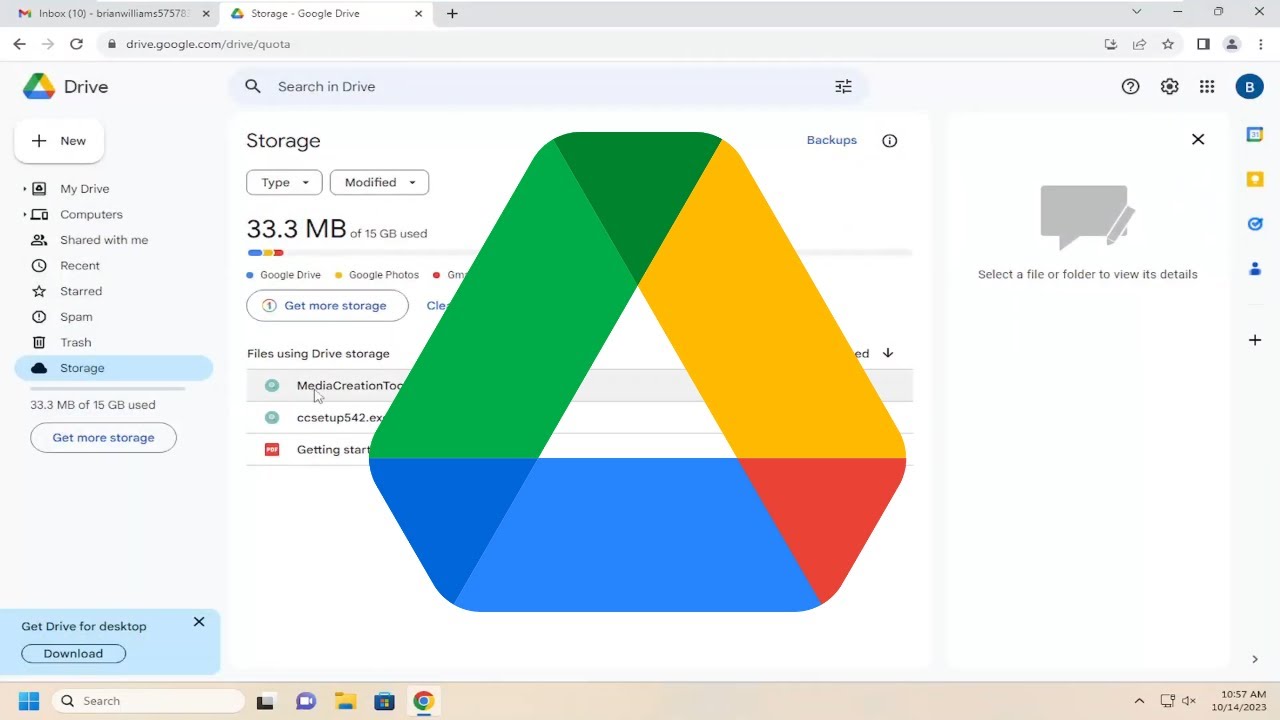Expand the My Drive tree arrow
This screenshot has height=720, width=1280.
pos(24,189)
